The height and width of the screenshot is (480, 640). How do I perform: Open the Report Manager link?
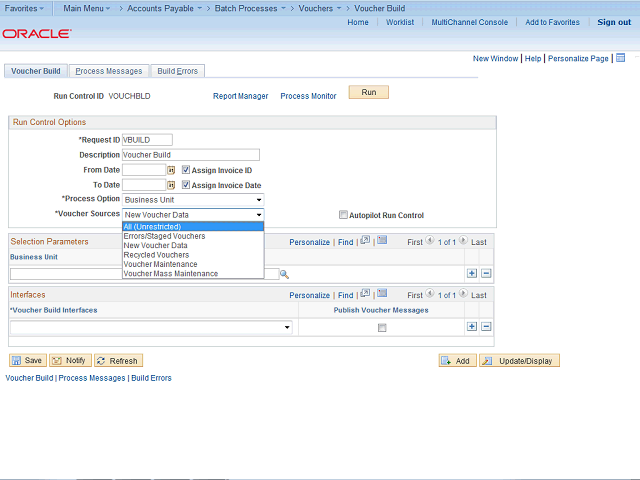240,96
